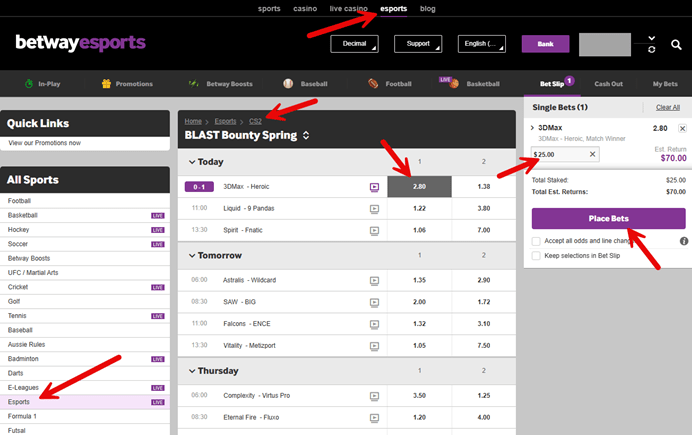Click the Baseball icon in the sports bar
The height and width of the screenshot is (435, 692).
tap(288, 85)
